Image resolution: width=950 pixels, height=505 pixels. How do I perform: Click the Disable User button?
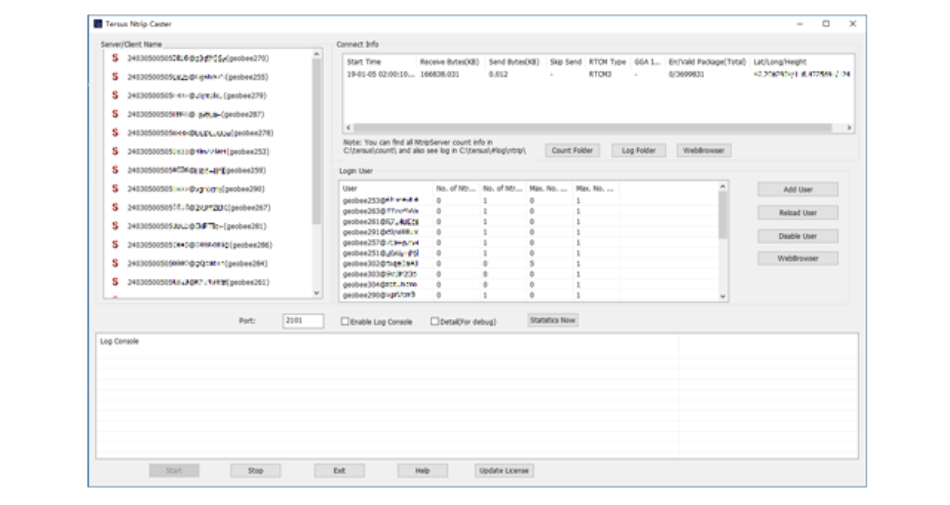(x=797, y=236)
